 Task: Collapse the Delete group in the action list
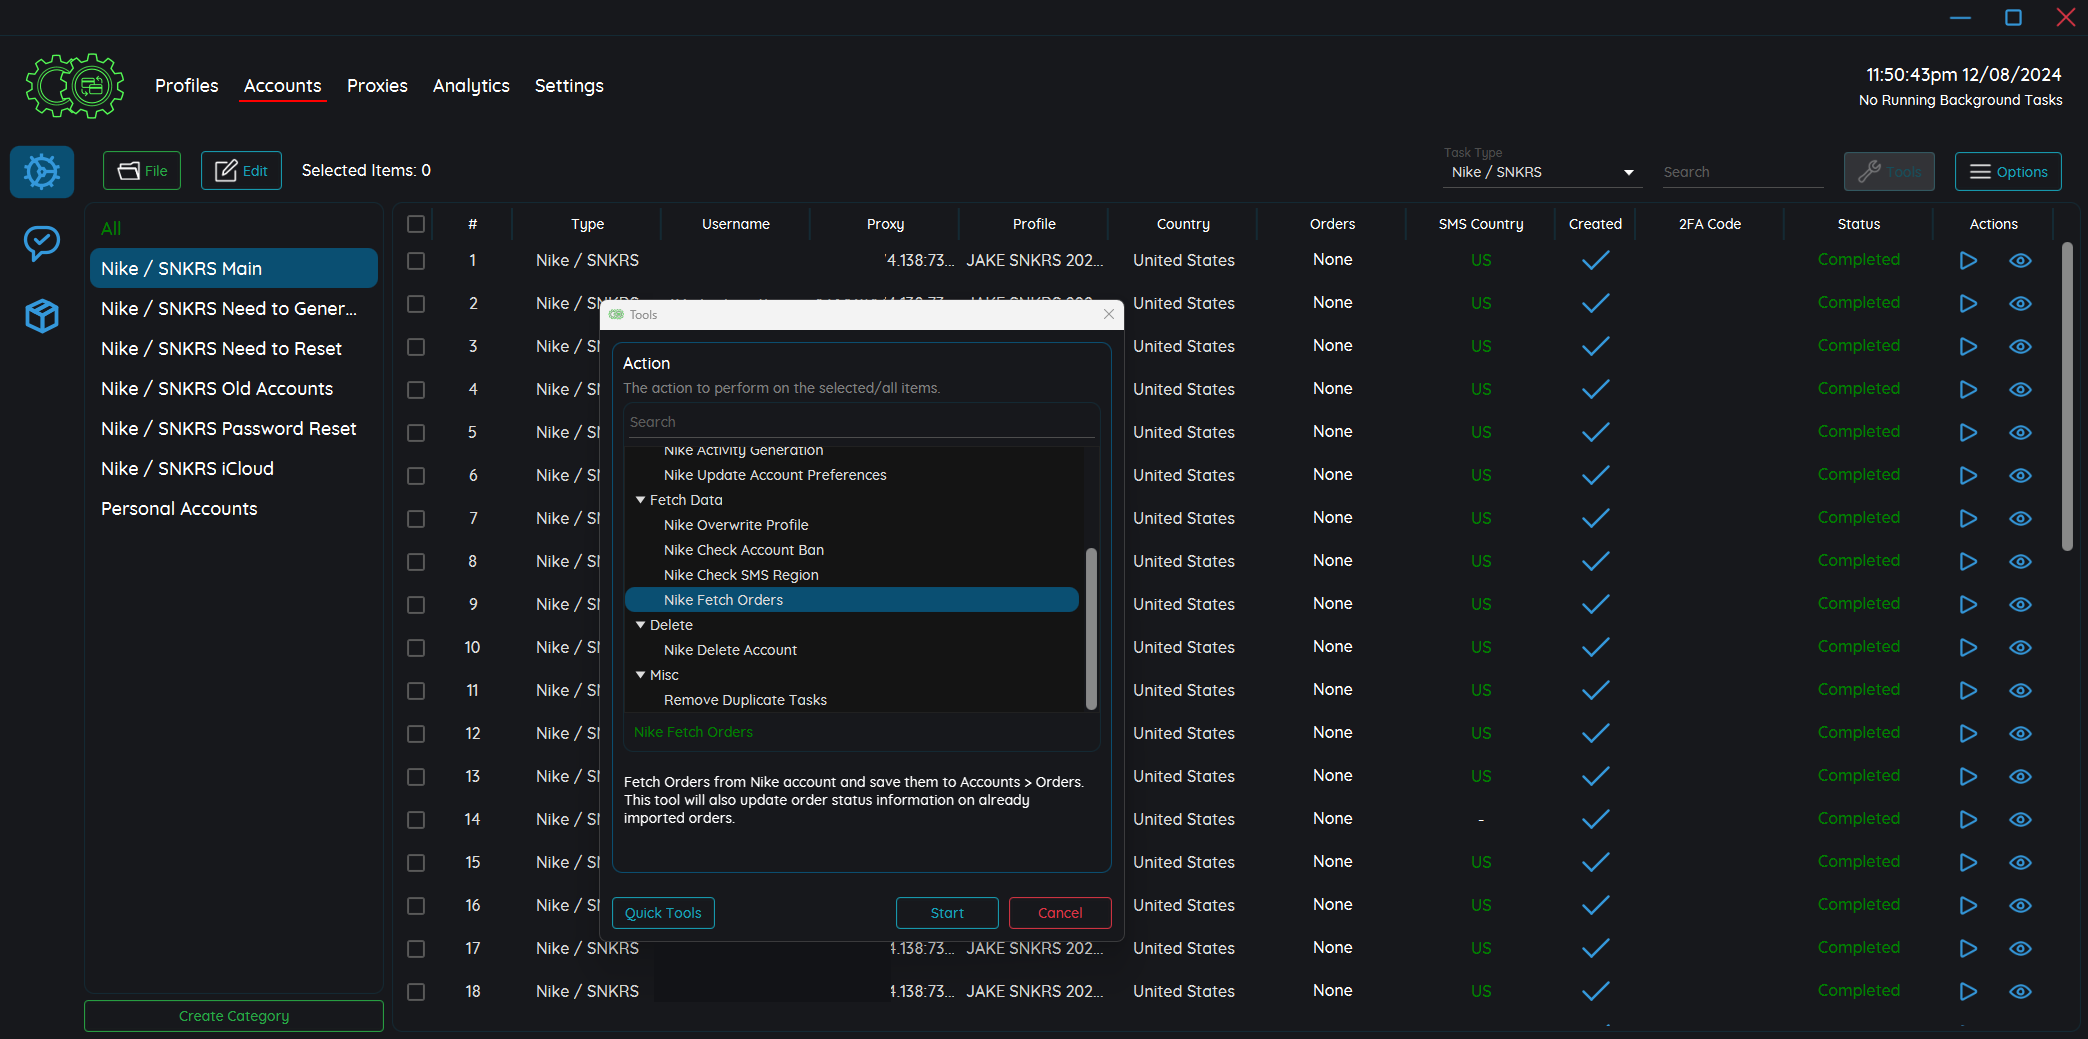641,625
